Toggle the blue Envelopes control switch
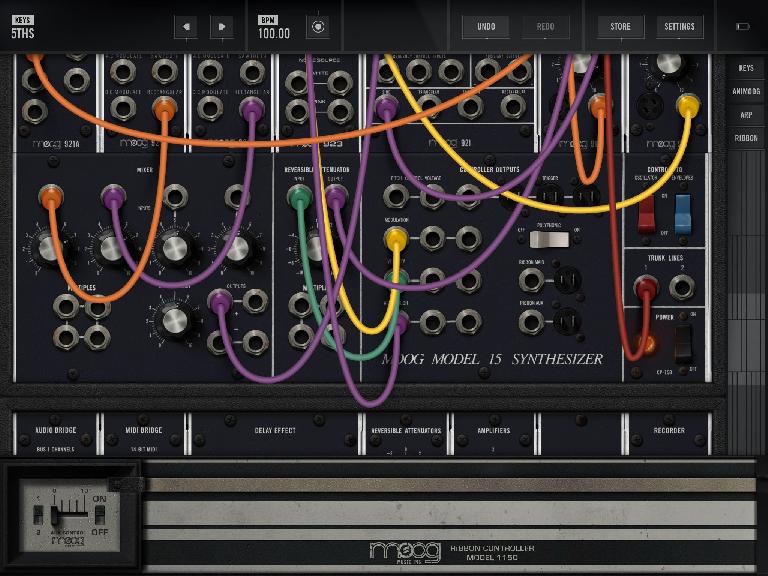768x576 pixels. click(683, 214)
